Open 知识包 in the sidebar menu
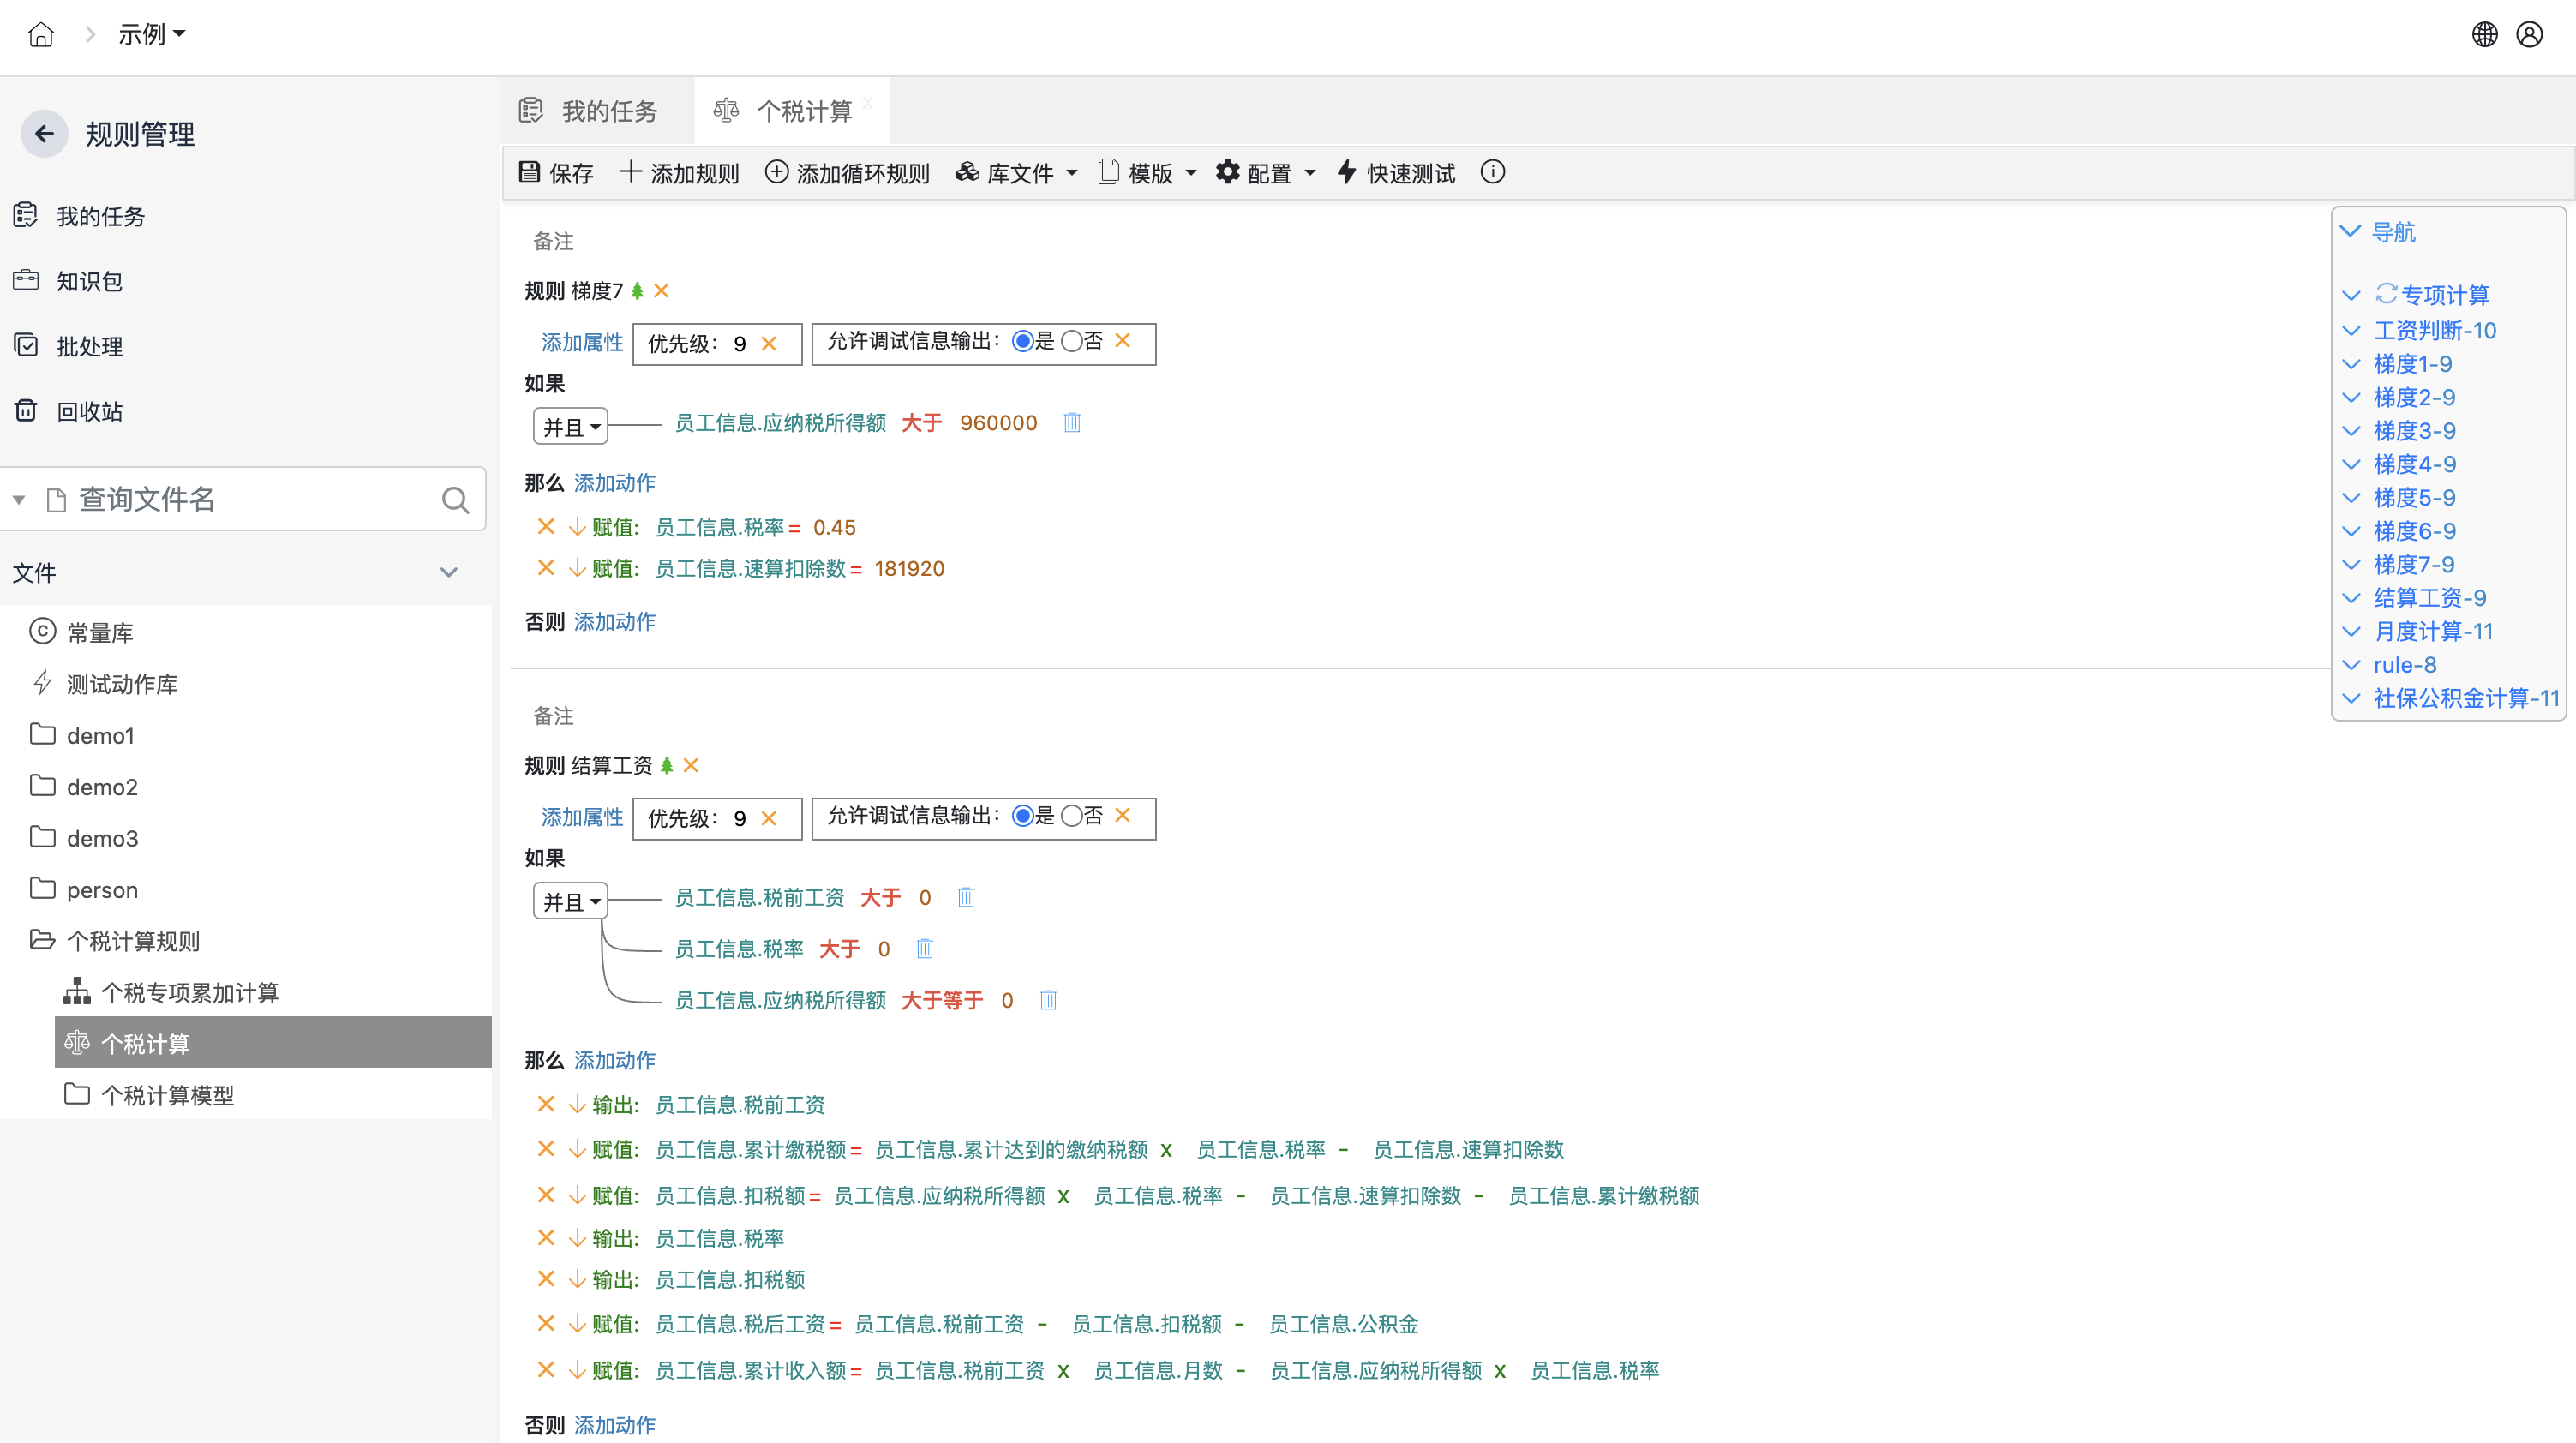This screenshot has height=1443, width=2576. coord(89,282)
